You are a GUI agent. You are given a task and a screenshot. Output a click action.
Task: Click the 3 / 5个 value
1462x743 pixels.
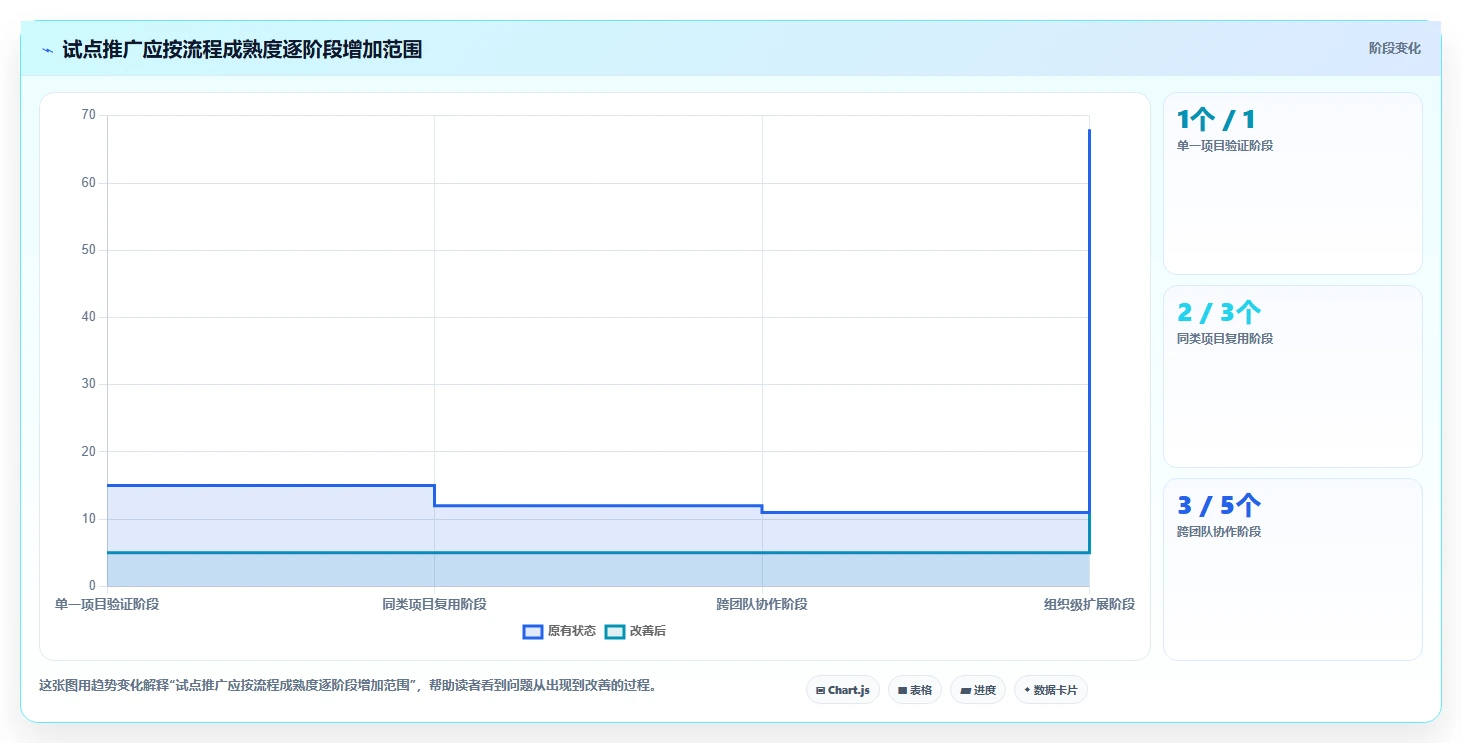coord(1219,506)
